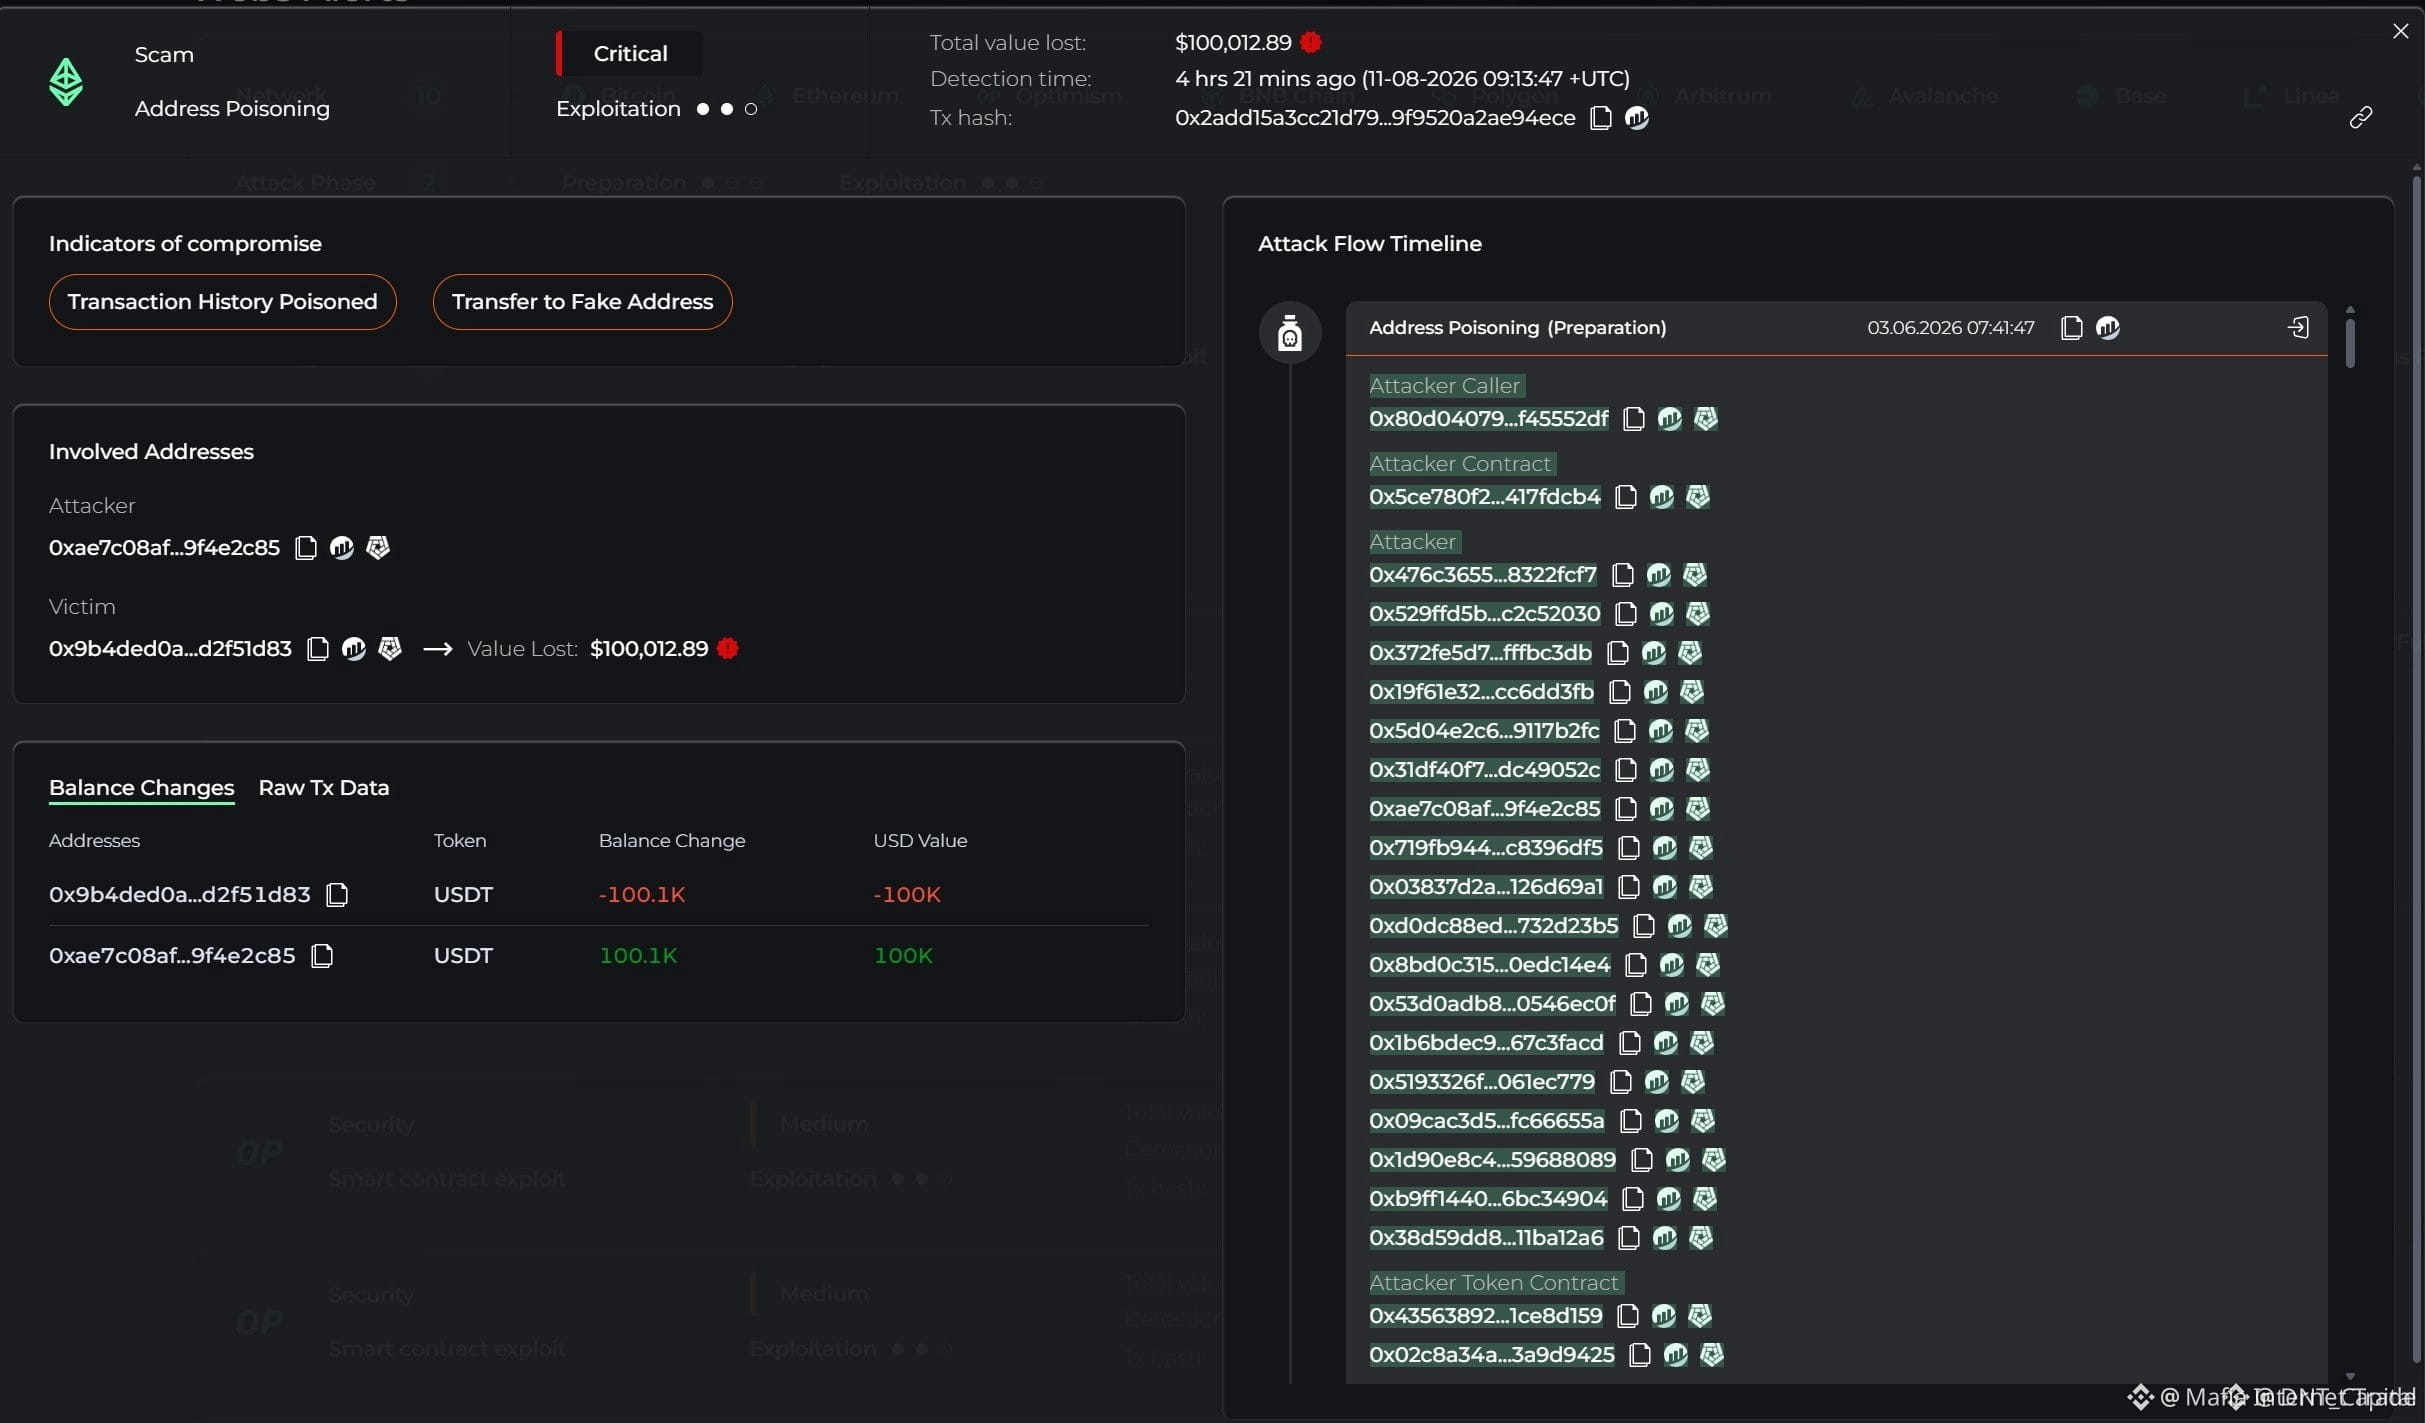This screenshot has height=1423, width=2425.
Task: Open bar-chart explorer icon beside the Tx hash
Action: (x=1637, y=118)
